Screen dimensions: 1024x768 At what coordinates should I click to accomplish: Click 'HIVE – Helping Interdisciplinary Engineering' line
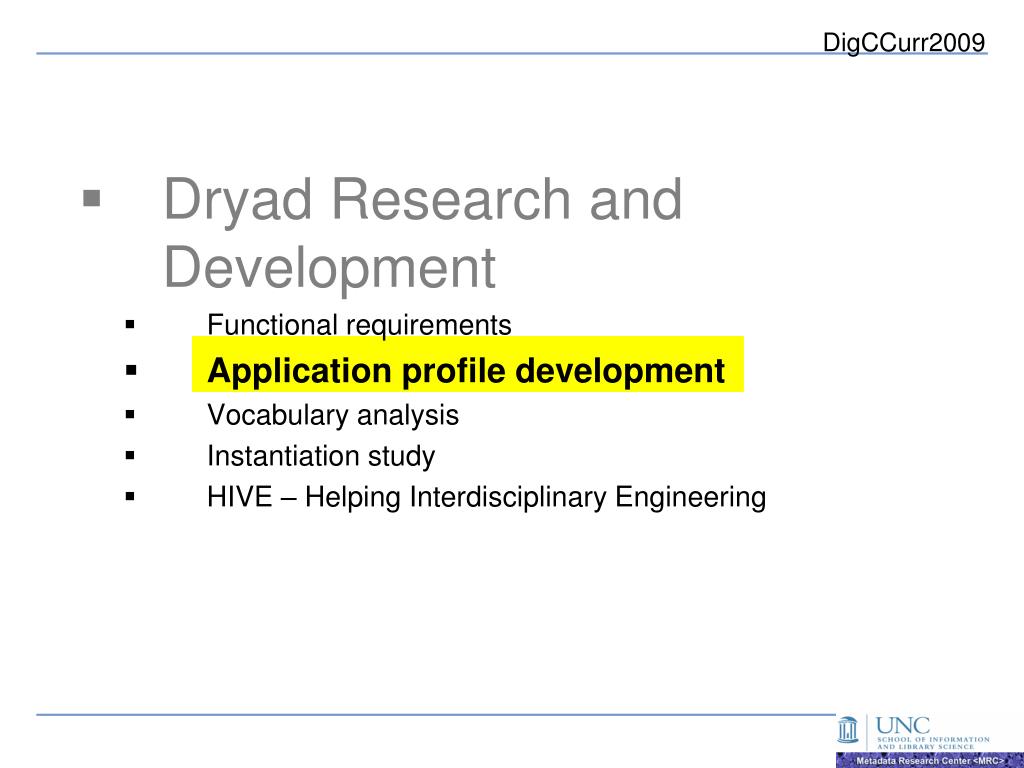pyautogui.click(x=487, y=497)
